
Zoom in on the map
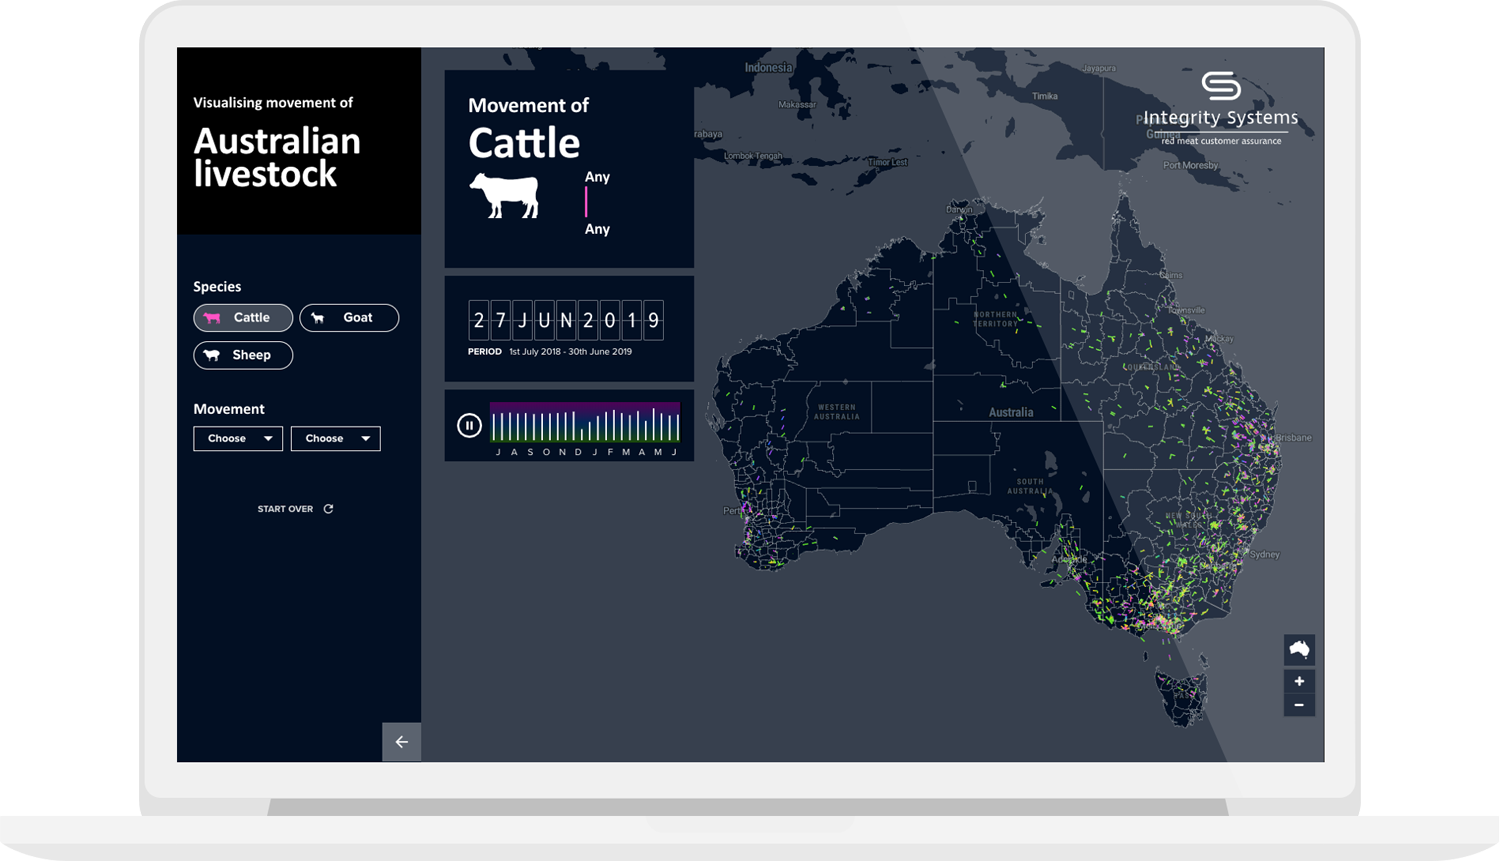click(1299, 681)
